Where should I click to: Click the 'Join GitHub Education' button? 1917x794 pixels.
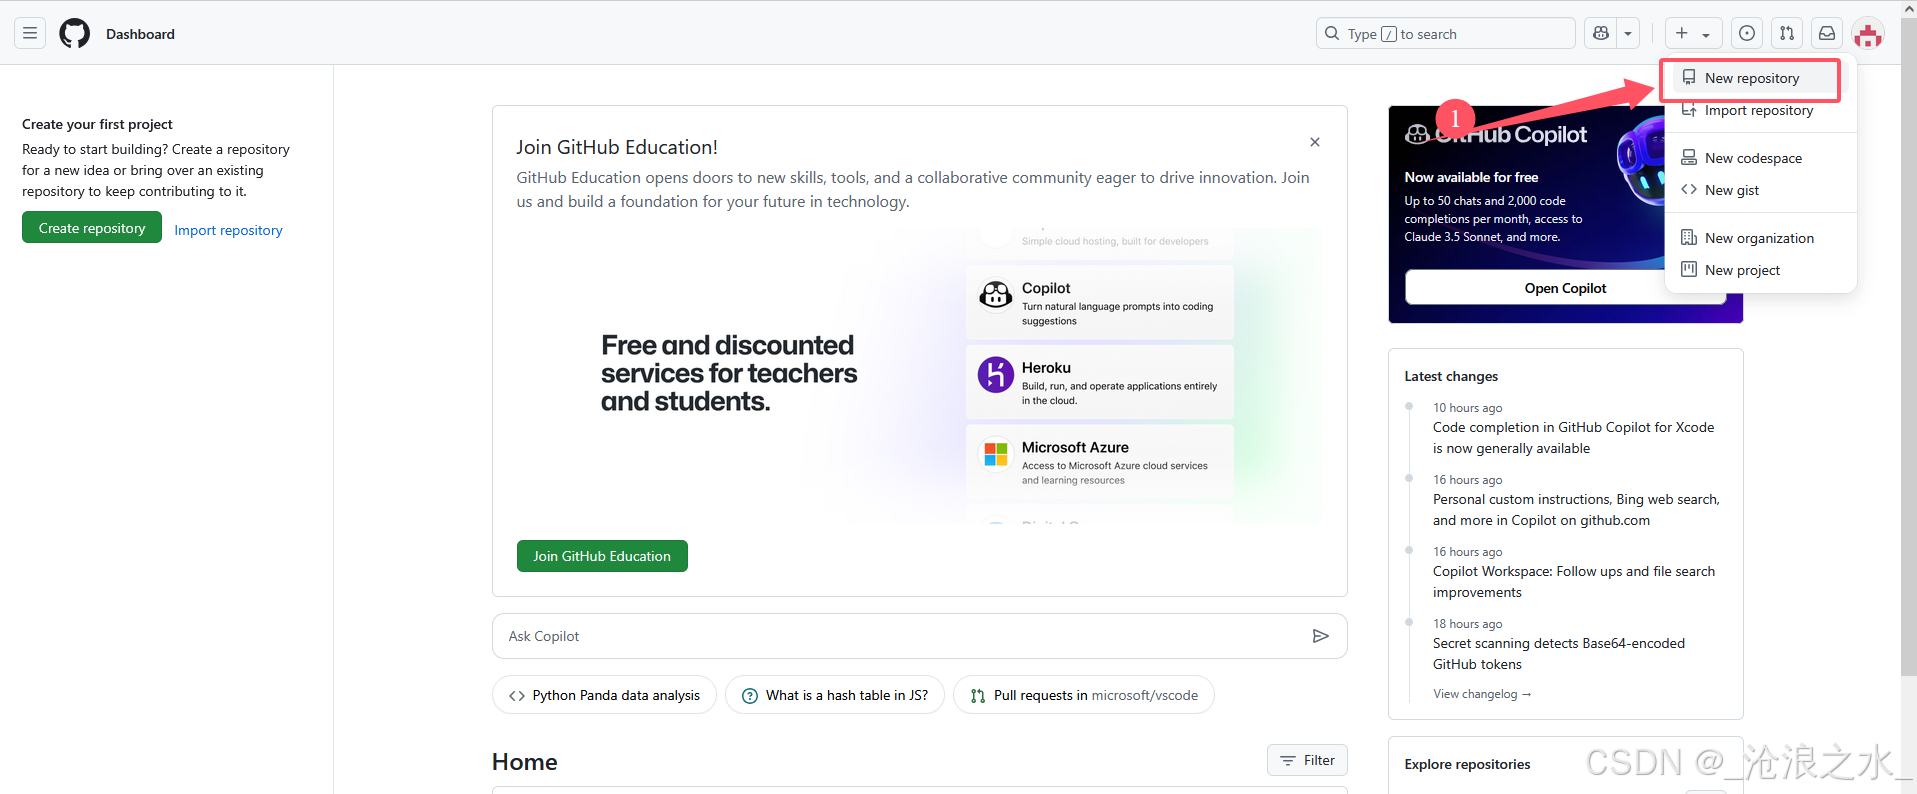click(x=602, y=556)
